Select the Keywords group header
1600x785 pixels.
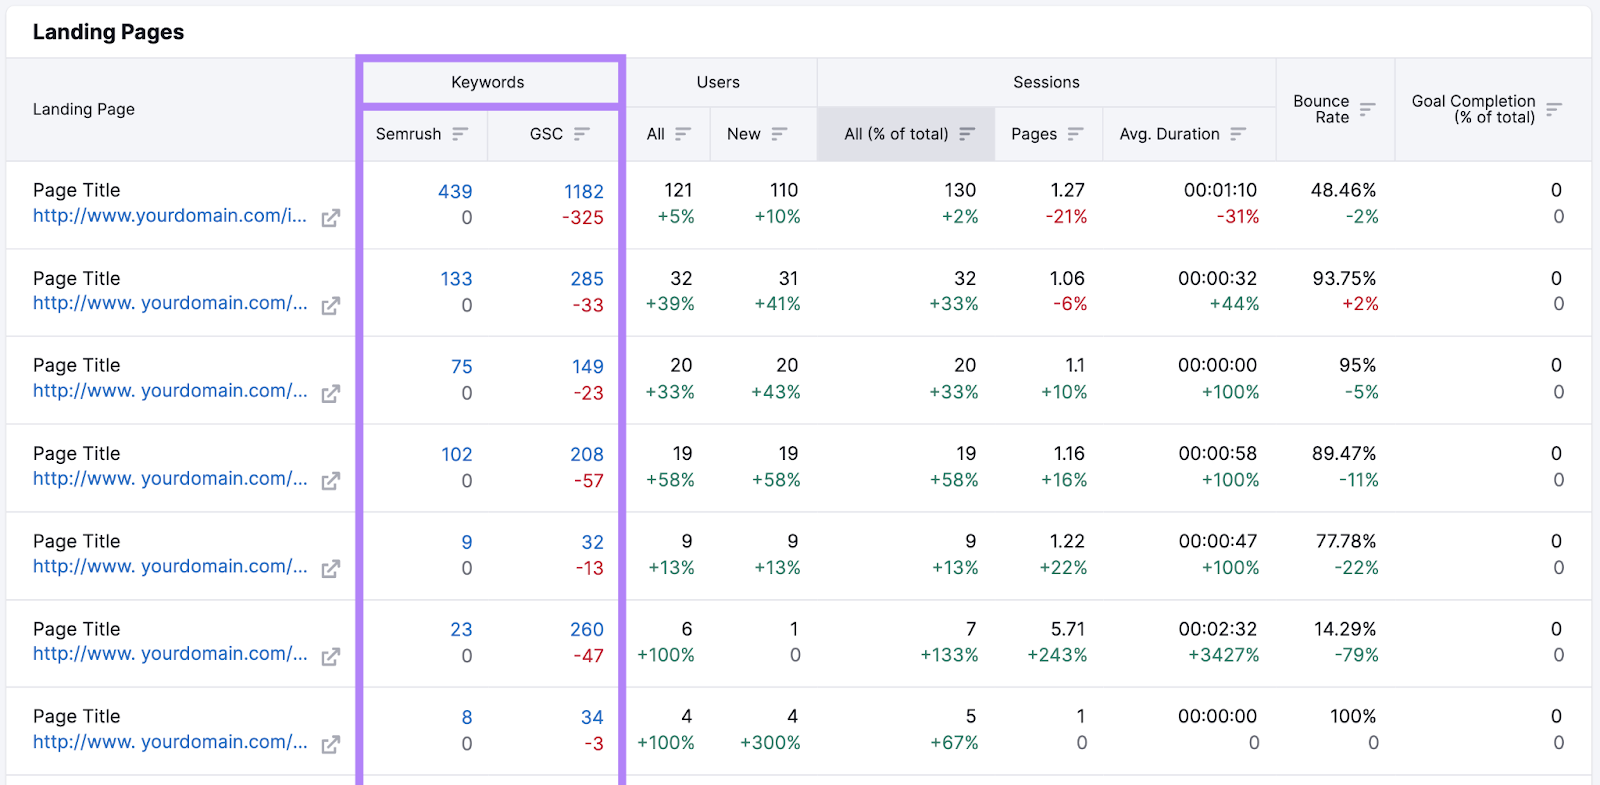[x=487, y=82]
